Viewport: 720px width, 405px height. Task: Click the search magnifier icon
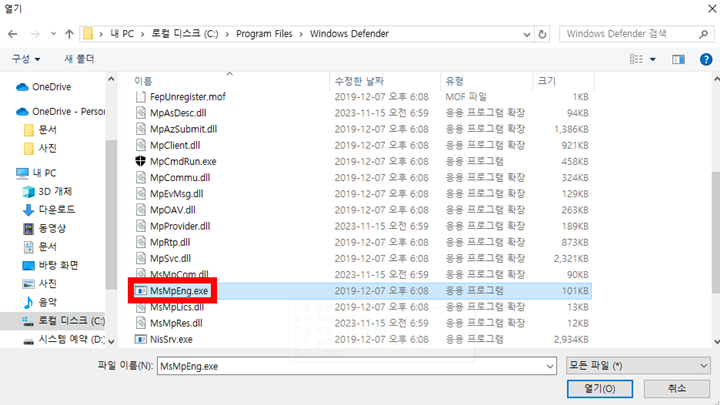tap(703, 34)
